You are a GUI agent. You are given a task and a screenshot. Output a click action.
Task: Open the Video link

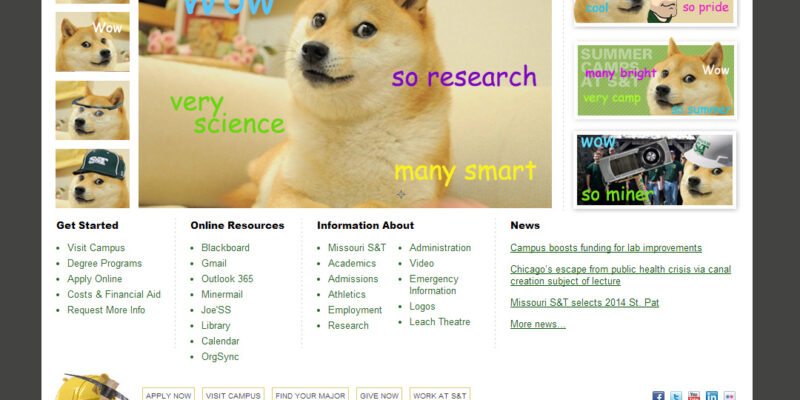pos(421,263)
